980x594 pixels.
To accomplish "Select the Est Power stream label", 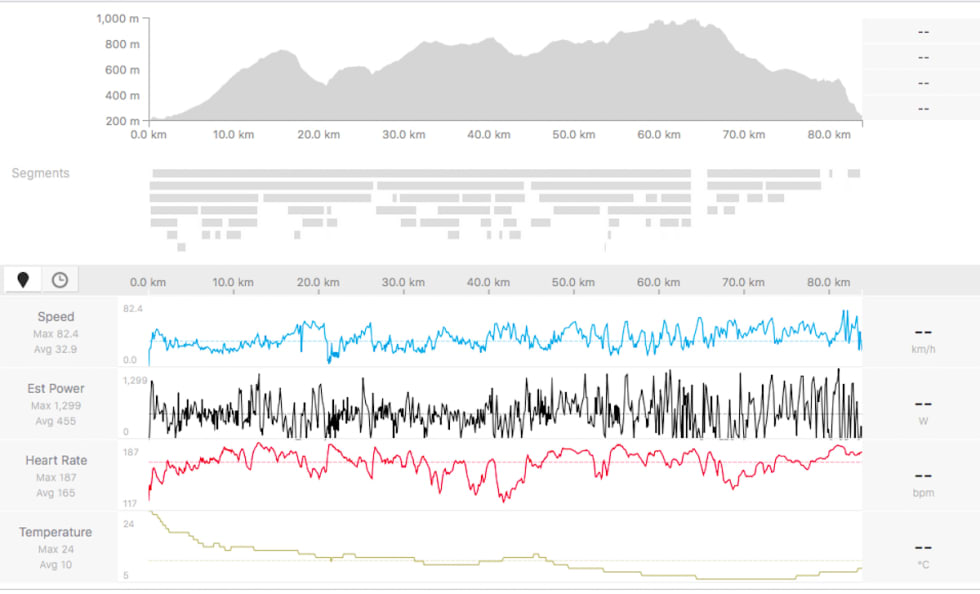I will 56,388.
